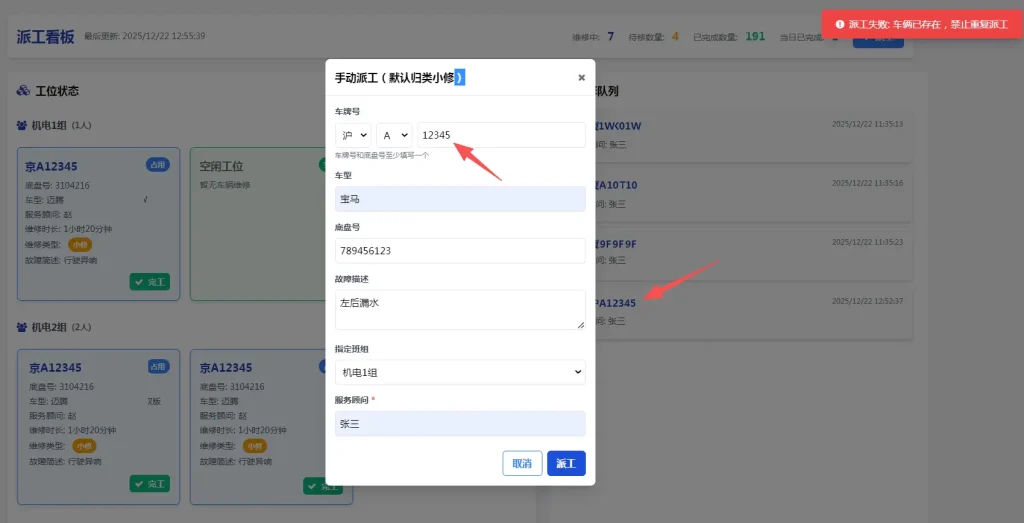Viewport: 1024px width, 523px height.
Task: Click the error icon in the red toast
Action: click(x=840, y=24)
